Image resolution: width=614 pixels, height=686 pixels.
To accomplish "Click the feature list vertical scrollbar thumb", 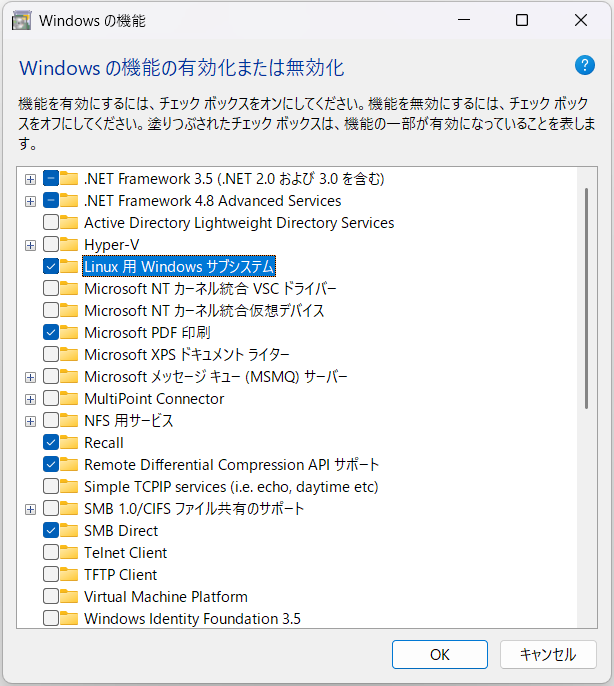I will [586, 298].
